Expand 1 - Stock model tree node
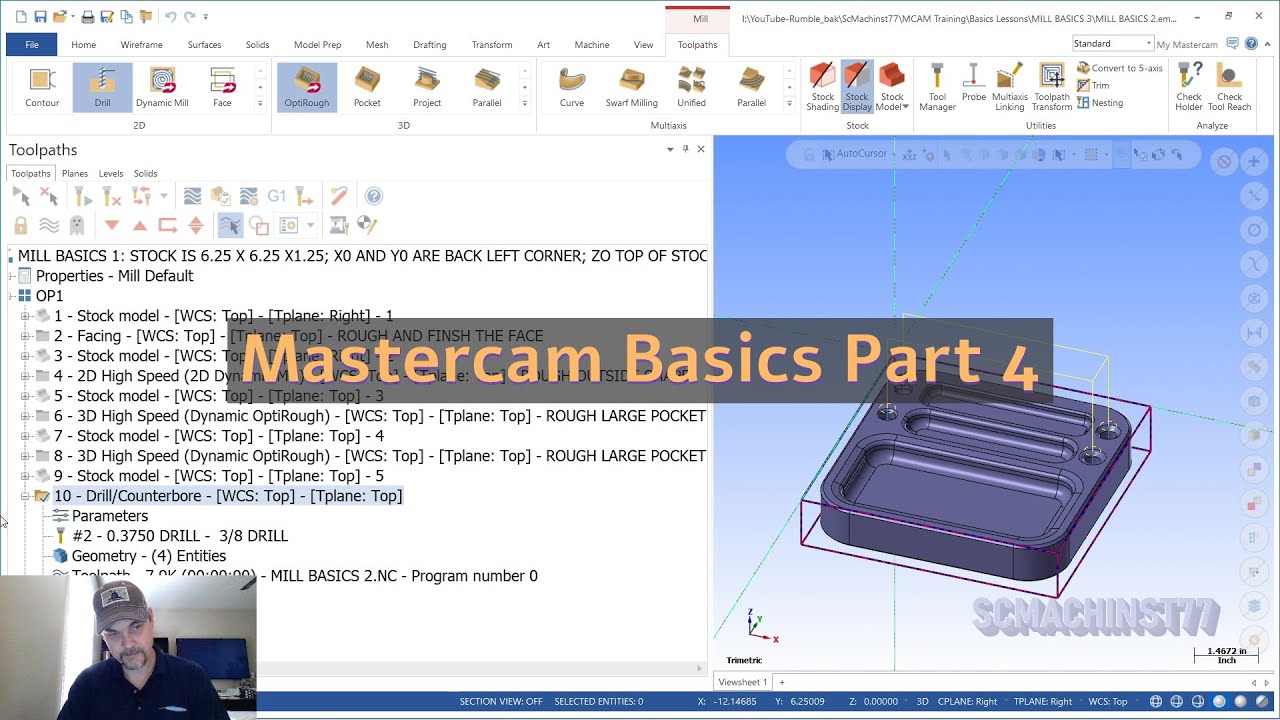Screen dimensions: 1280x720 click(x=25, y=316)
